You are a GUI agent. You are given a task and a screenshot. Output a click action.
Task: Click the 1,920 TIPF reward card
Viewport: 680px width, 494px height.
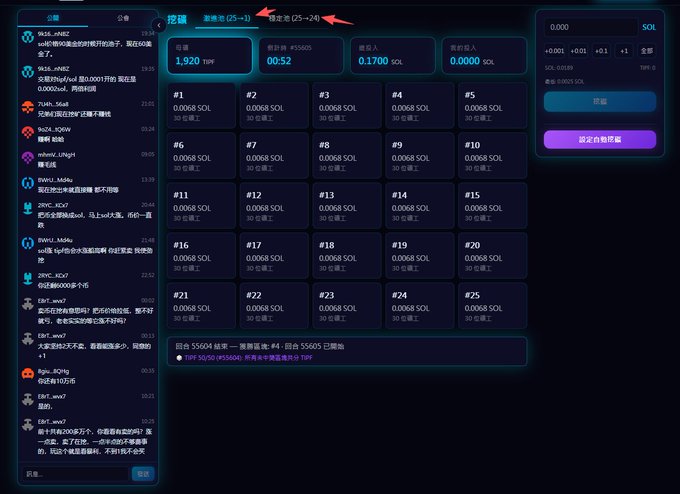pos(210,56)
